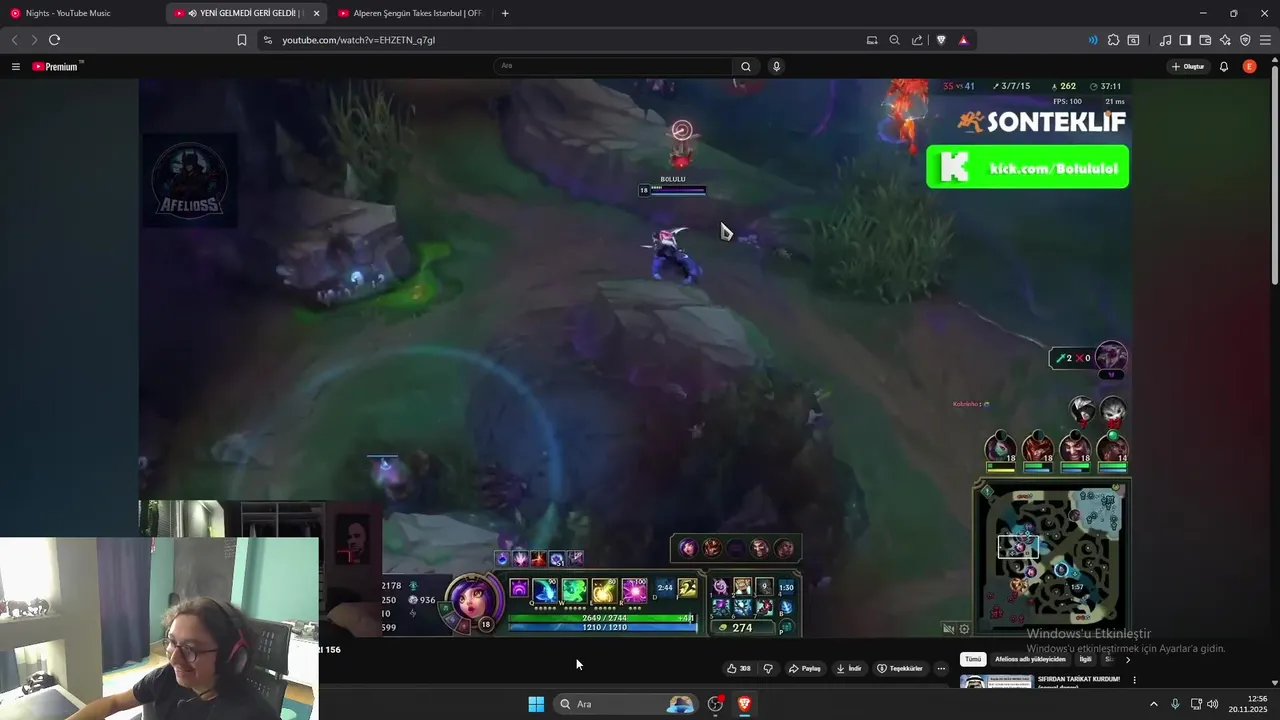
Task: Click the Oluştur create button
Action: [1189, 67]
